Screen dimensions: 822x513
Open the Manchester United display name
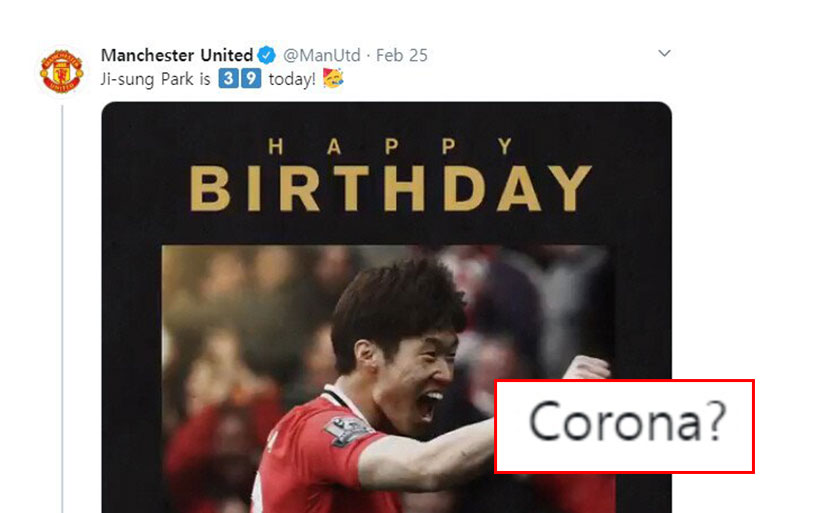tap(177, 55)
